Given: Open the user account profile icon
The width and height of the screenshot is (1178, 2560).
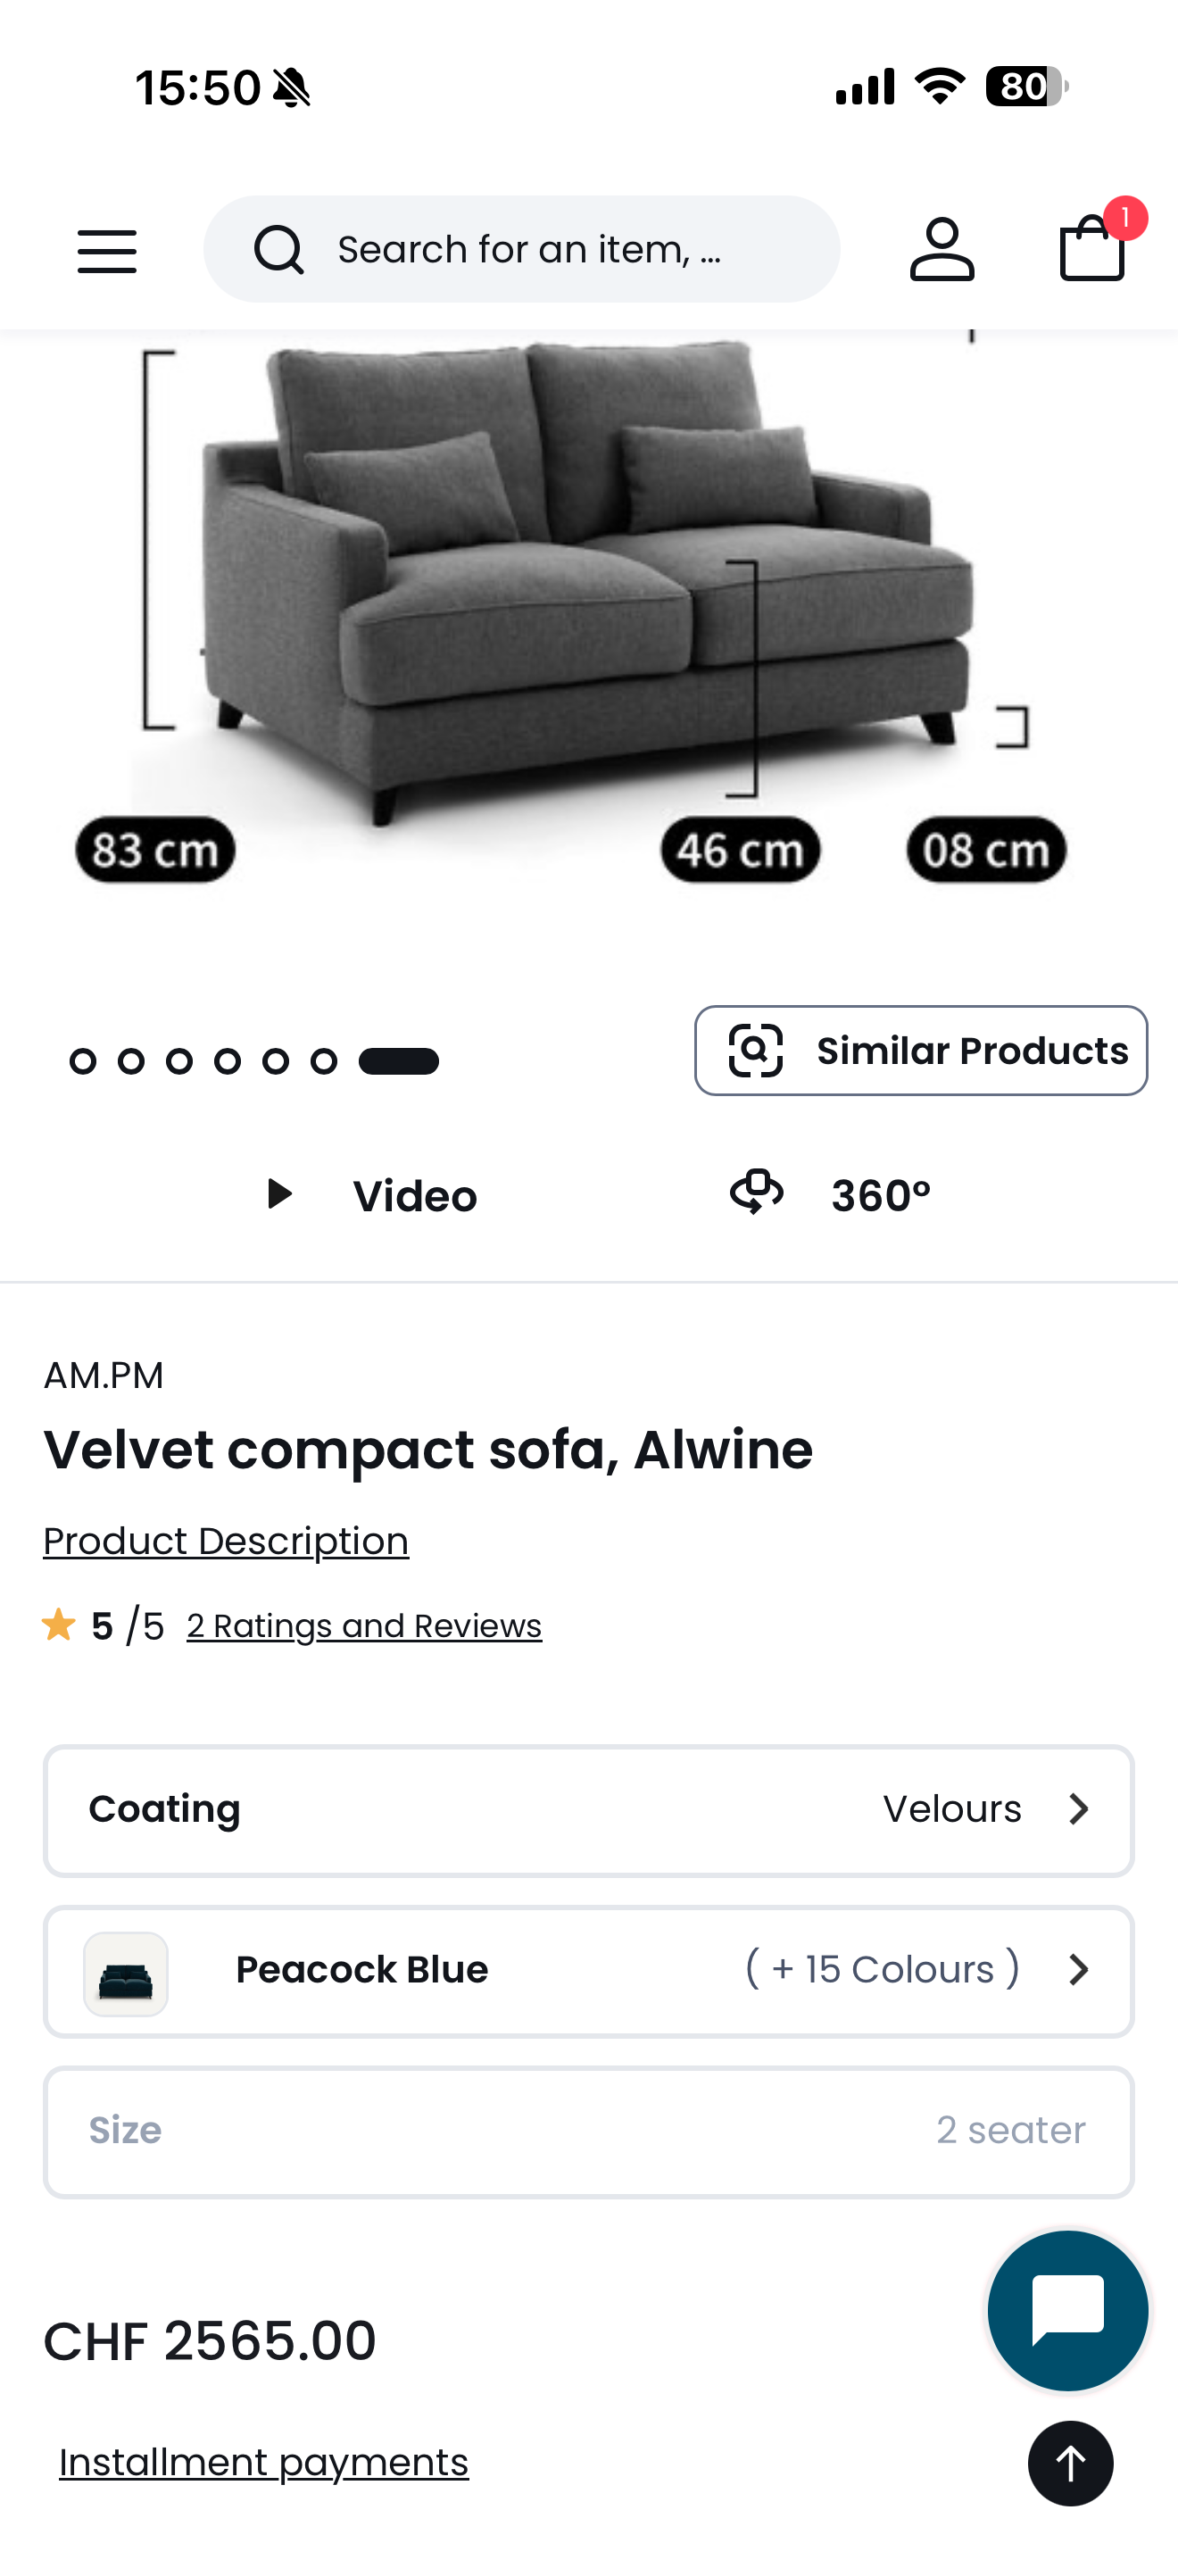Looking at the screenshot, I should 941,249.
